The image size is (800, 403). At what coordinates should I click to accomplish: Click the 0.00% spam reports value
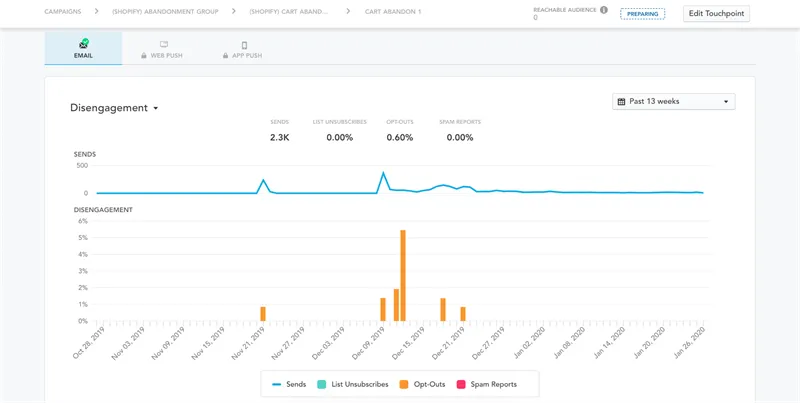460,138
